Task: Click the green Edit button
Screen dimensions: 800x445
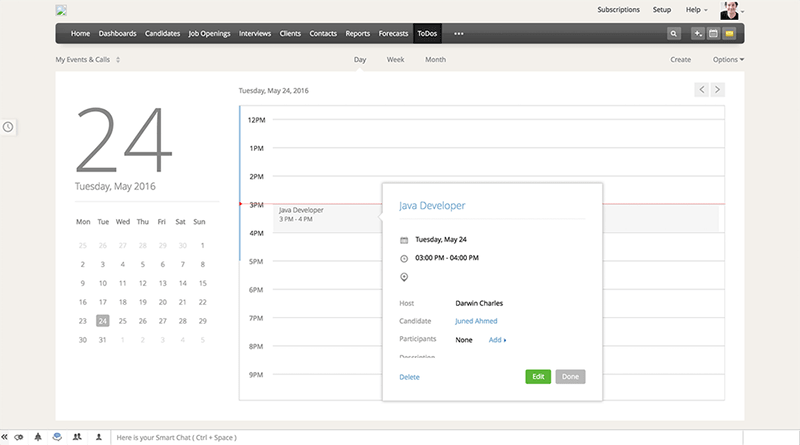Action: point(538,377)
